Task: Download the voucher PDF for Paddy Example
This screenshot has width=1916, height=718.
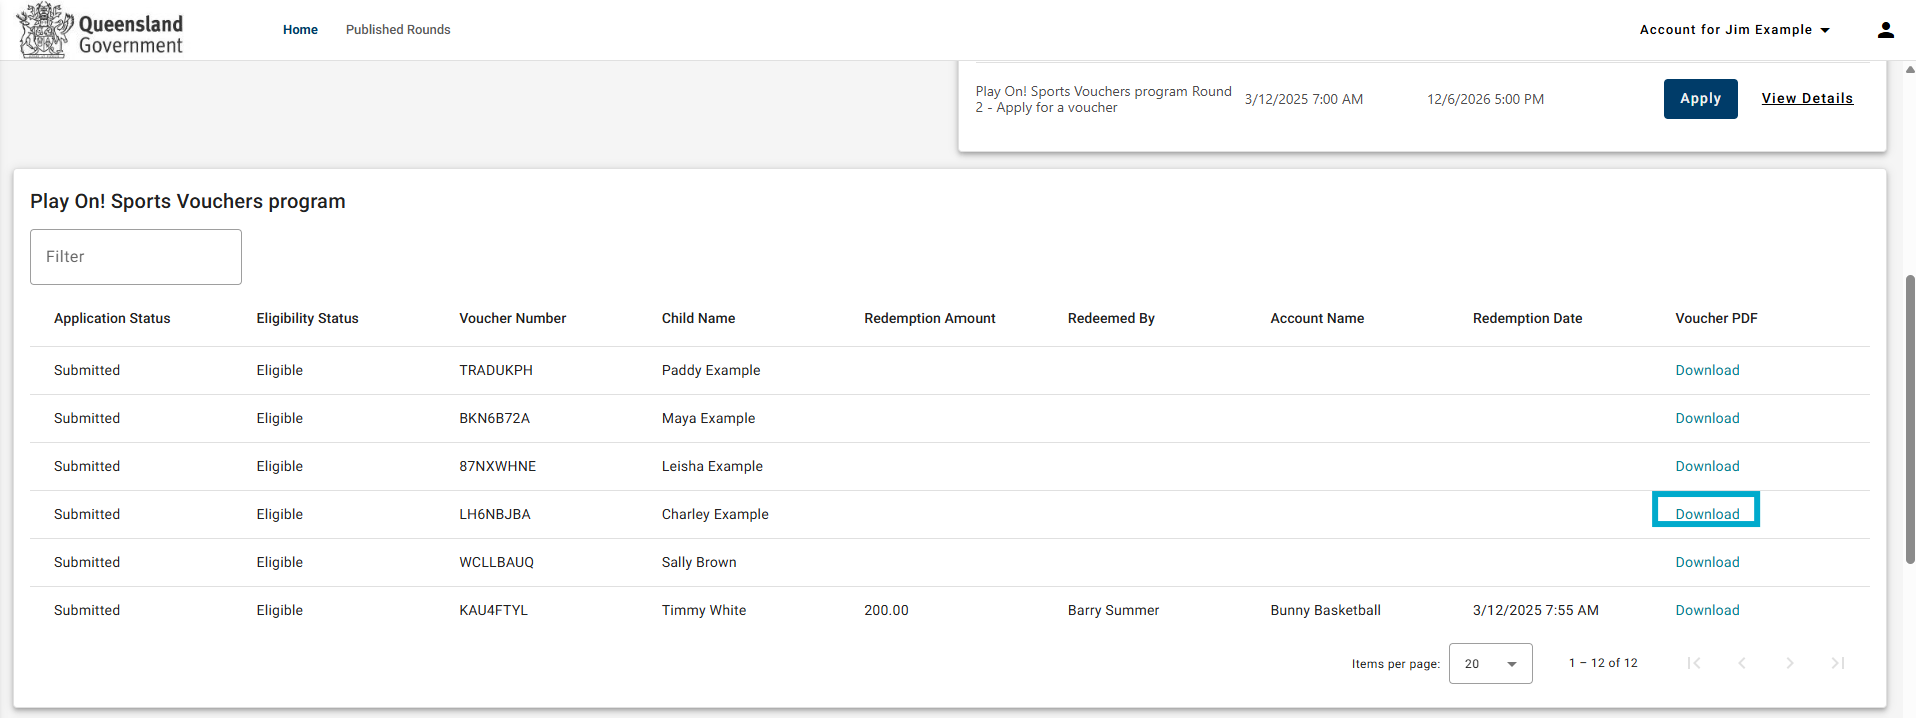Action: pos(1707,370)
